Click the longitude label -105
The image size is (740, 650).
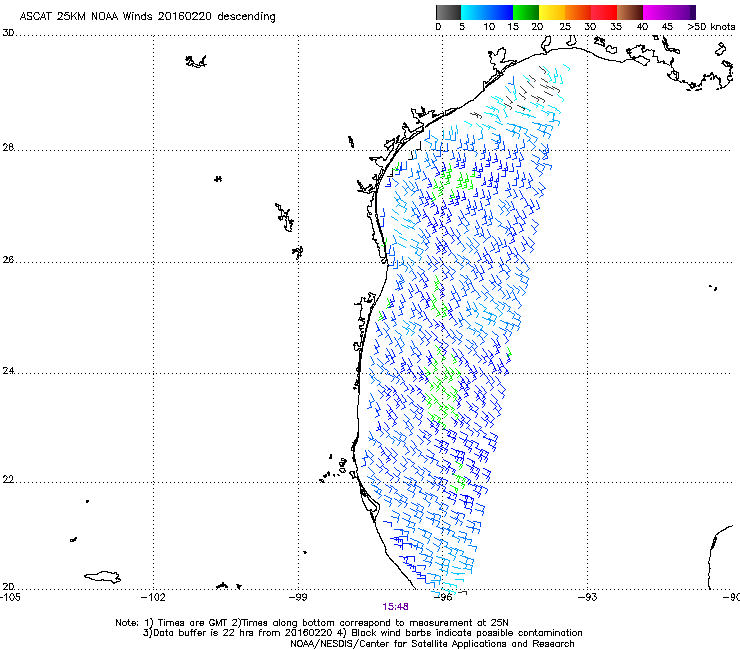(x=10, y=597)
